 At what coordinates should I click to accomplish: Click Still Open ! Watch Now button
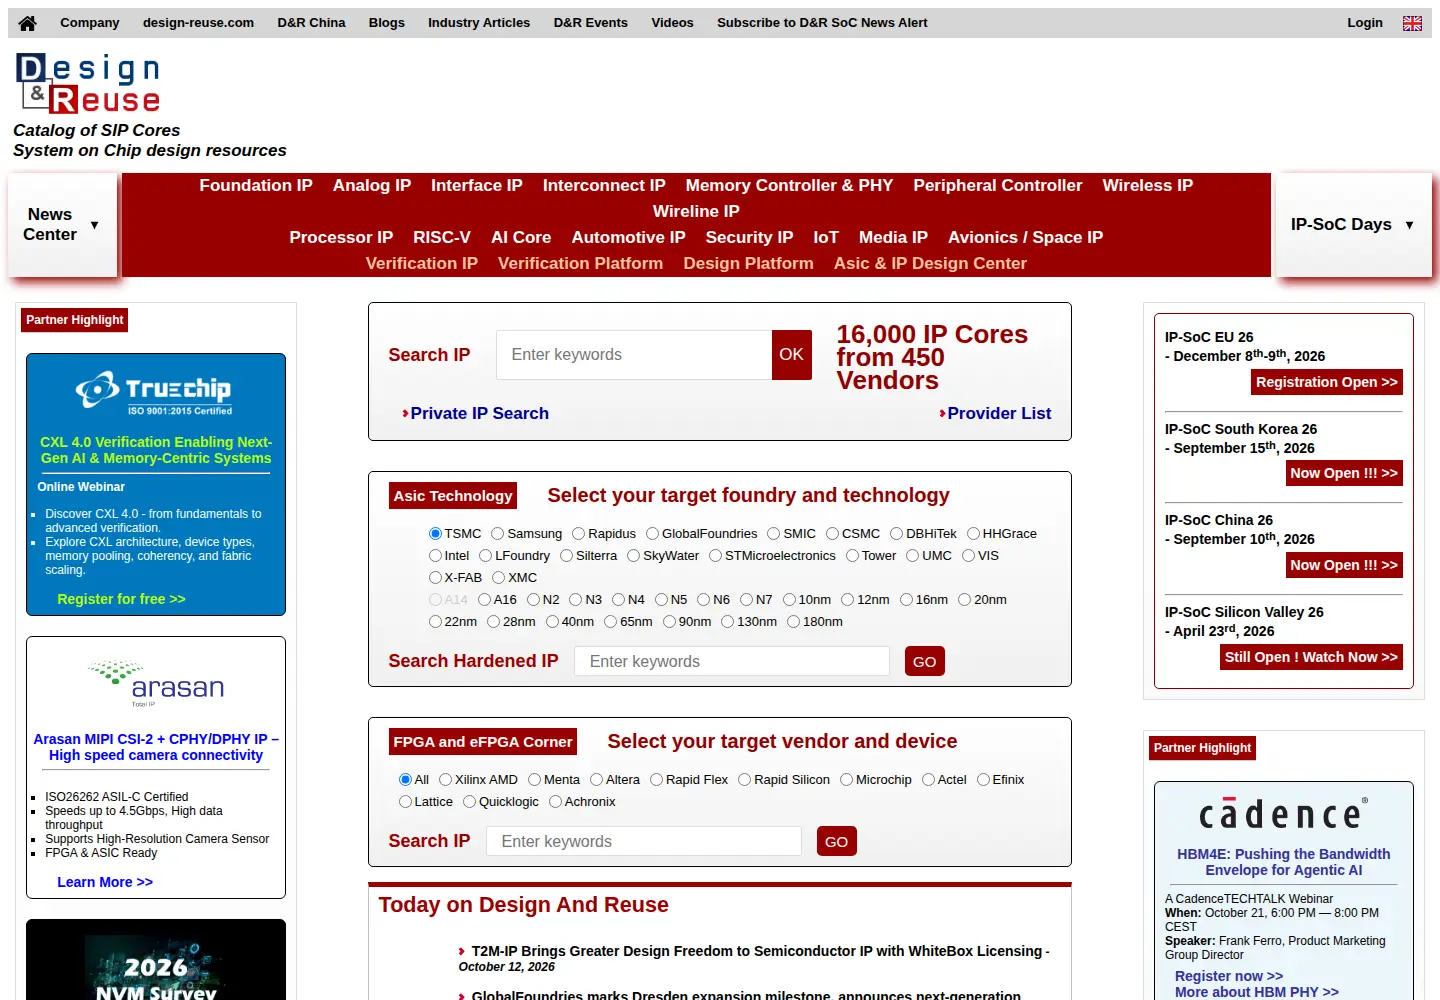pyautogui.click(x=1311, y=657)
